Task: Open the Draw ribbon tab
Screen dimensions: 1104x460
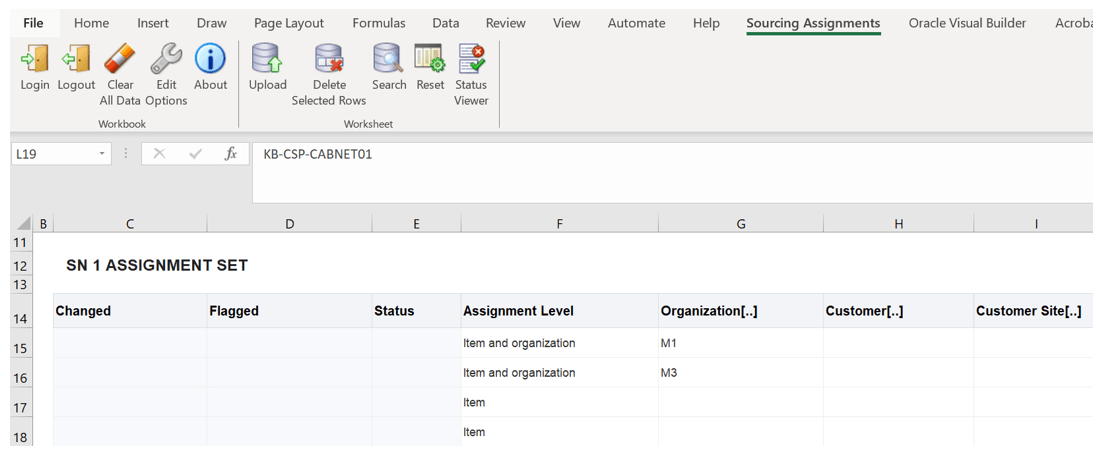Action: (x=212, y=23)
